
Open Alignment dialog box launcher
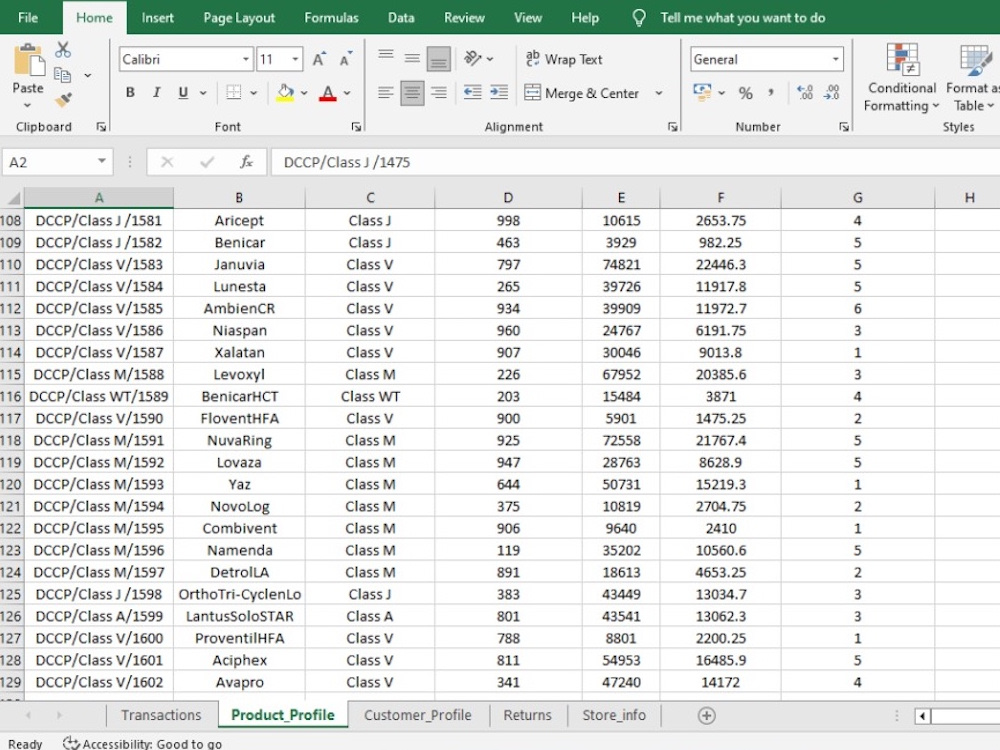pyautogui.click(x=672, y=127)
